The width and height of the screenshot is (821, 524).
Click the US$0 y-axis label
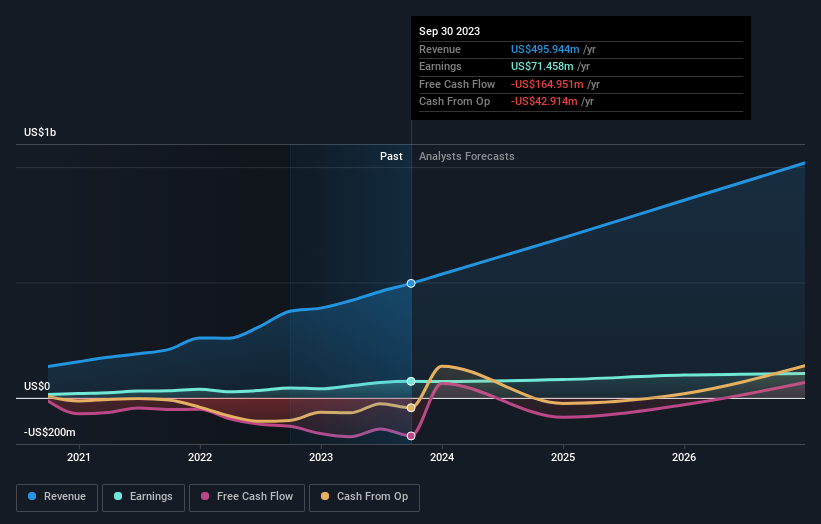point(37,386)
